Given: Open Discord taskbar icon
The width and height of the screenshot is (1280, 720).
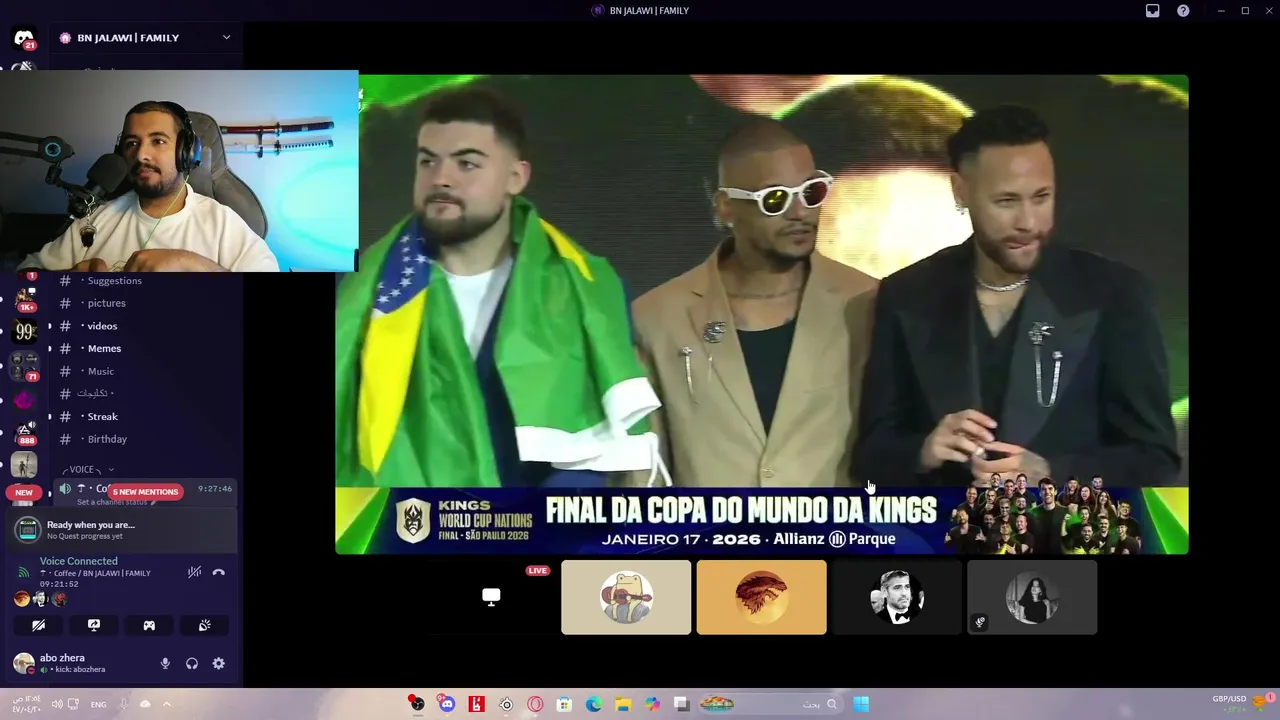Looking at the screenshot, I should tap(447, 704).
